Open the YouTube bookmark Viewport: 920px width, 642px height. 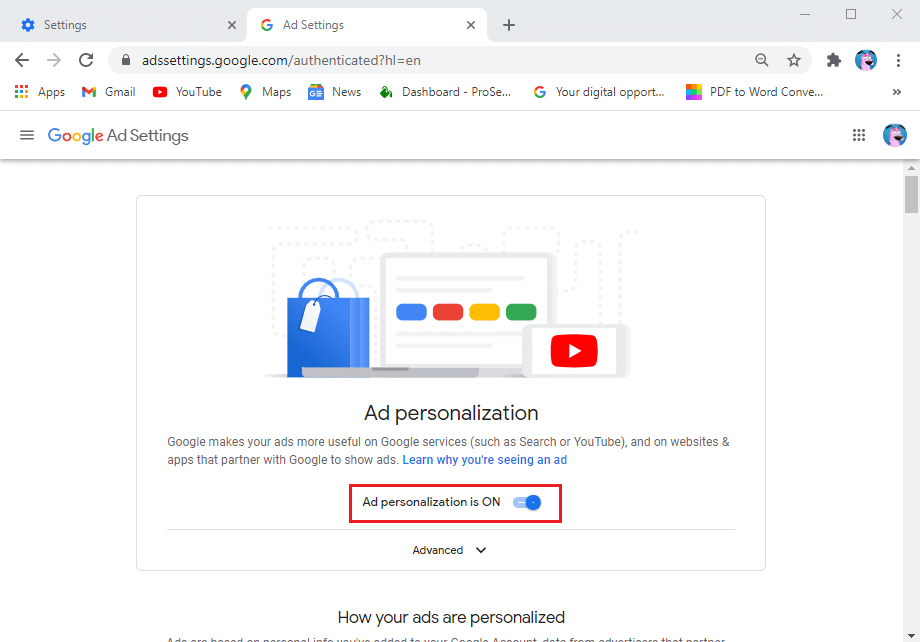pyautogui.click(x=186, y=91)
